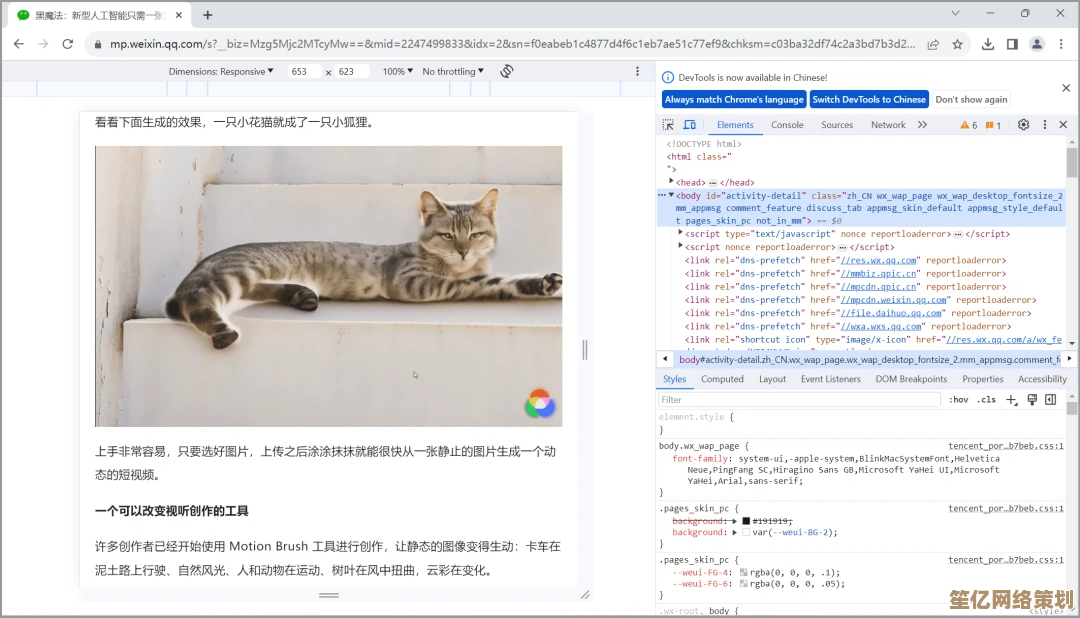Select the Layout tab
Screen dimensions: 1080x618
point(772,379)
